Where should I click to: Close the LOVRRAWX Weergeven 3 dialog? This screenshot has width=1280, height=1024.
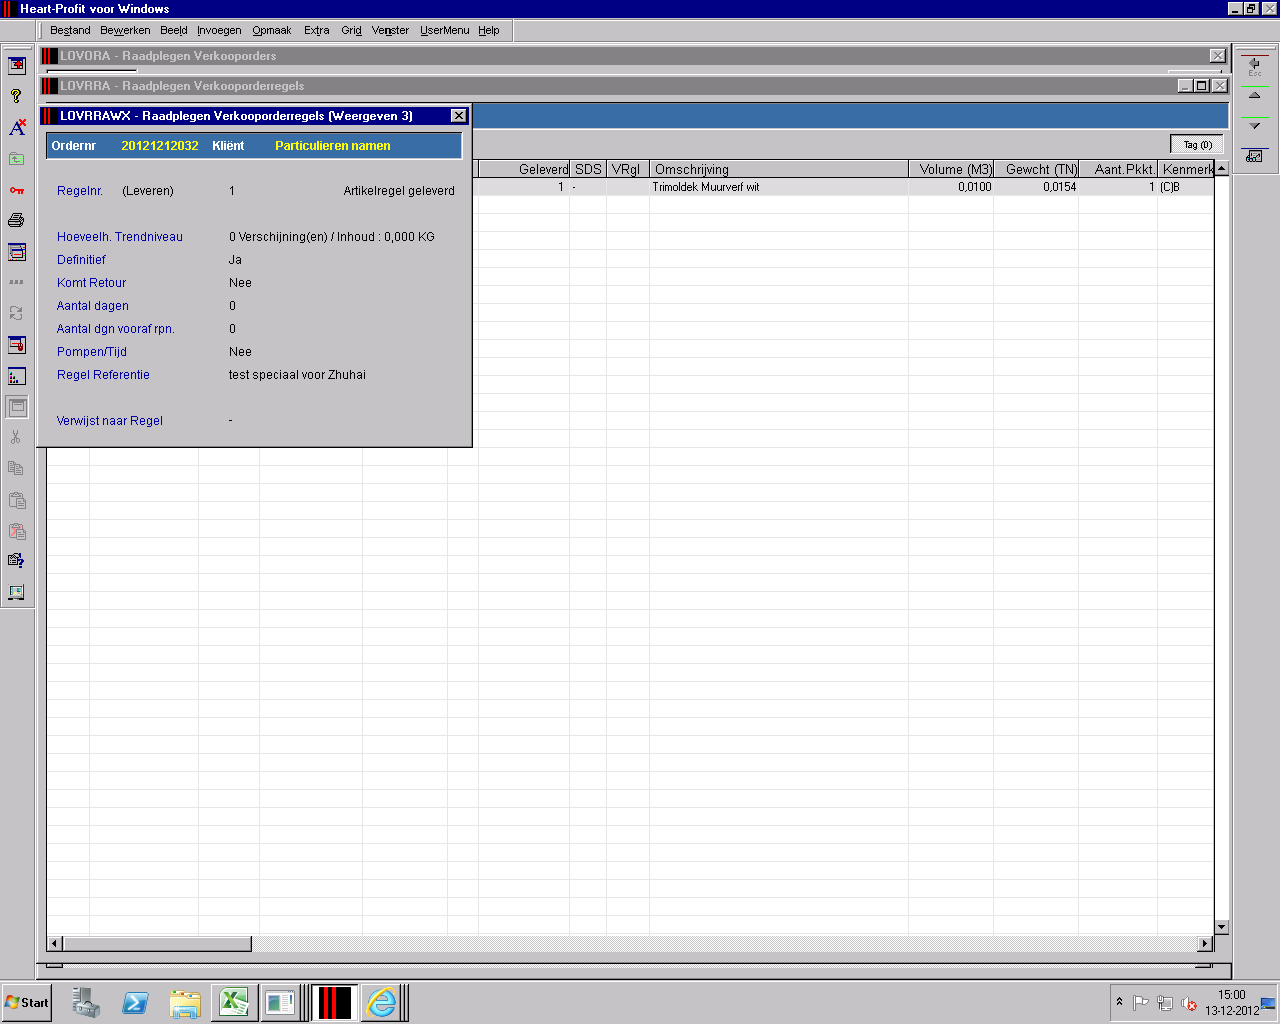[x=459, y=116]
